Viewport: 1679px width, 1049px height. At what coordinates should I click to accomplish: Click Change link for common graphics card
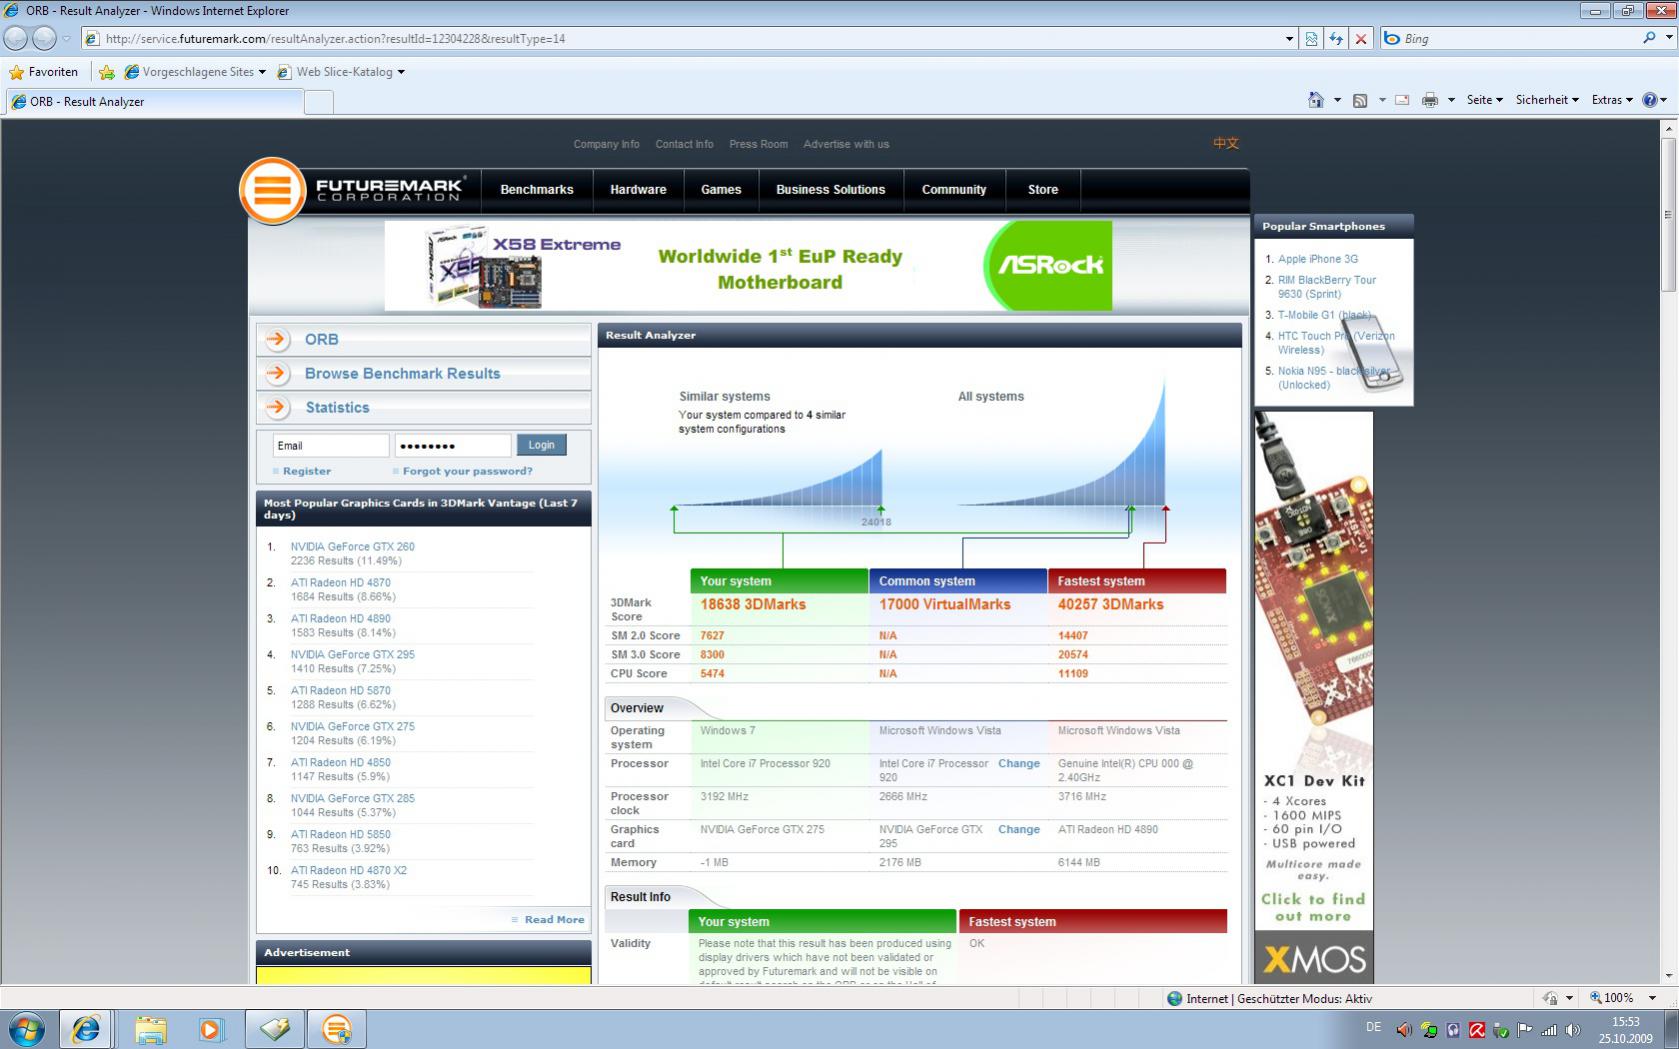(1018, 829)
